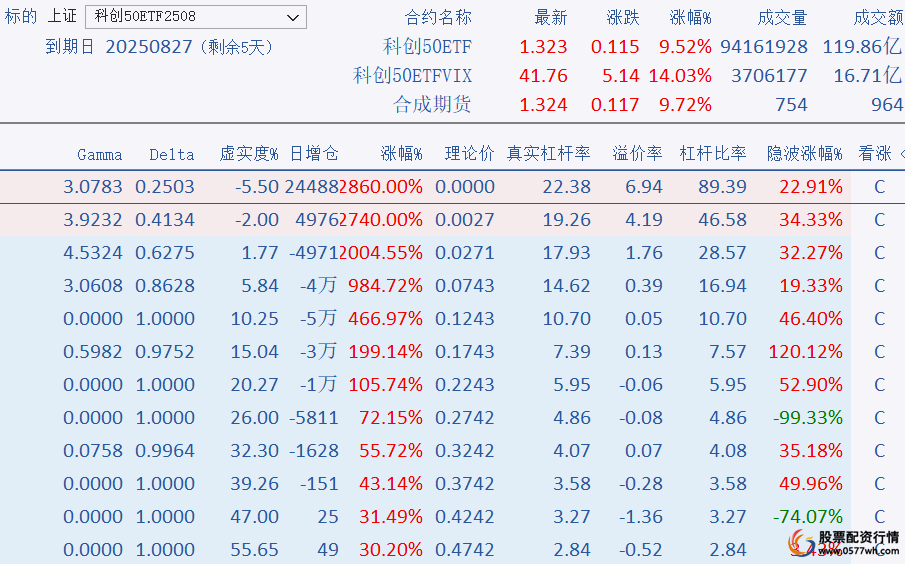Screen dimensions: 905x564
Task: Click implied vol change -74.07%
Action: pos(807,516)
